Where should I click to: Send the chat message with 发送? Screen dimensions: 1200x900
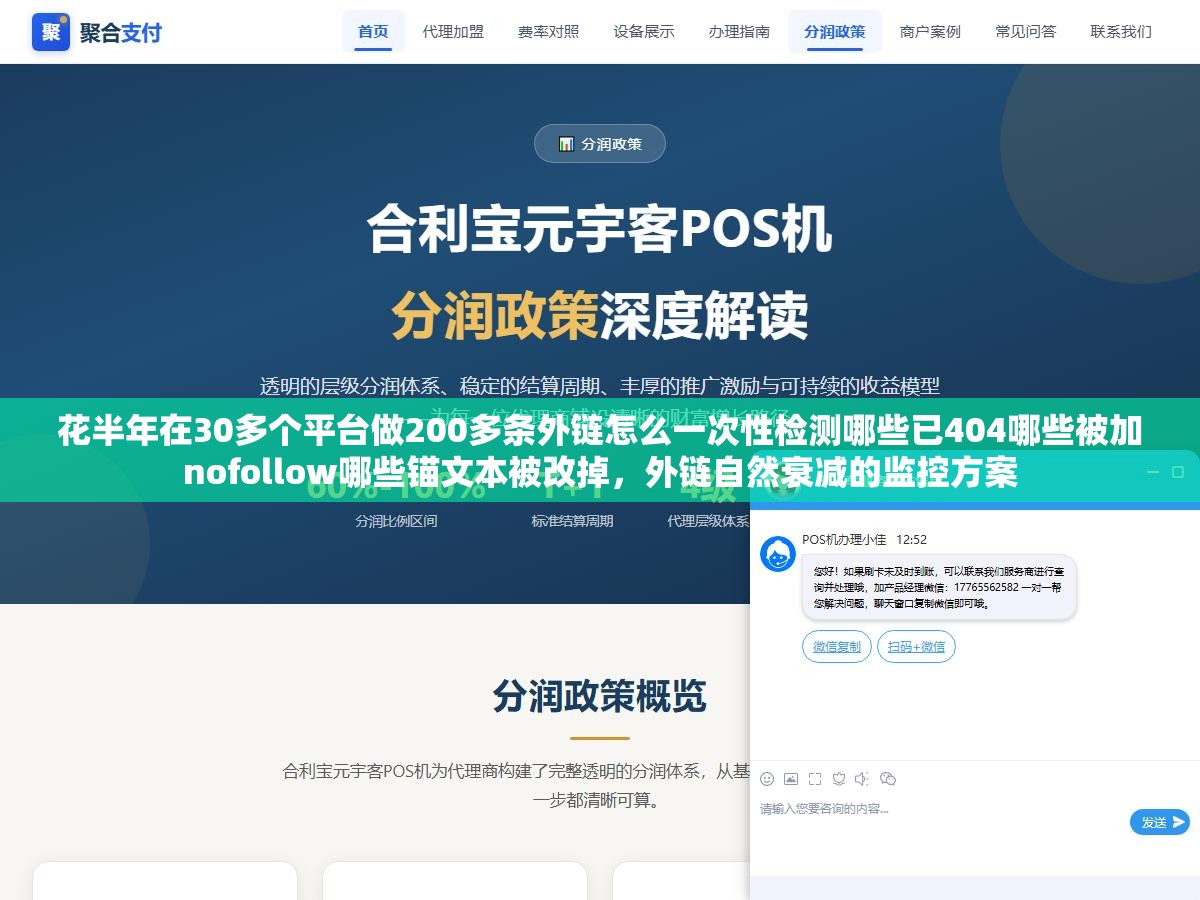tap(1160, 822)
